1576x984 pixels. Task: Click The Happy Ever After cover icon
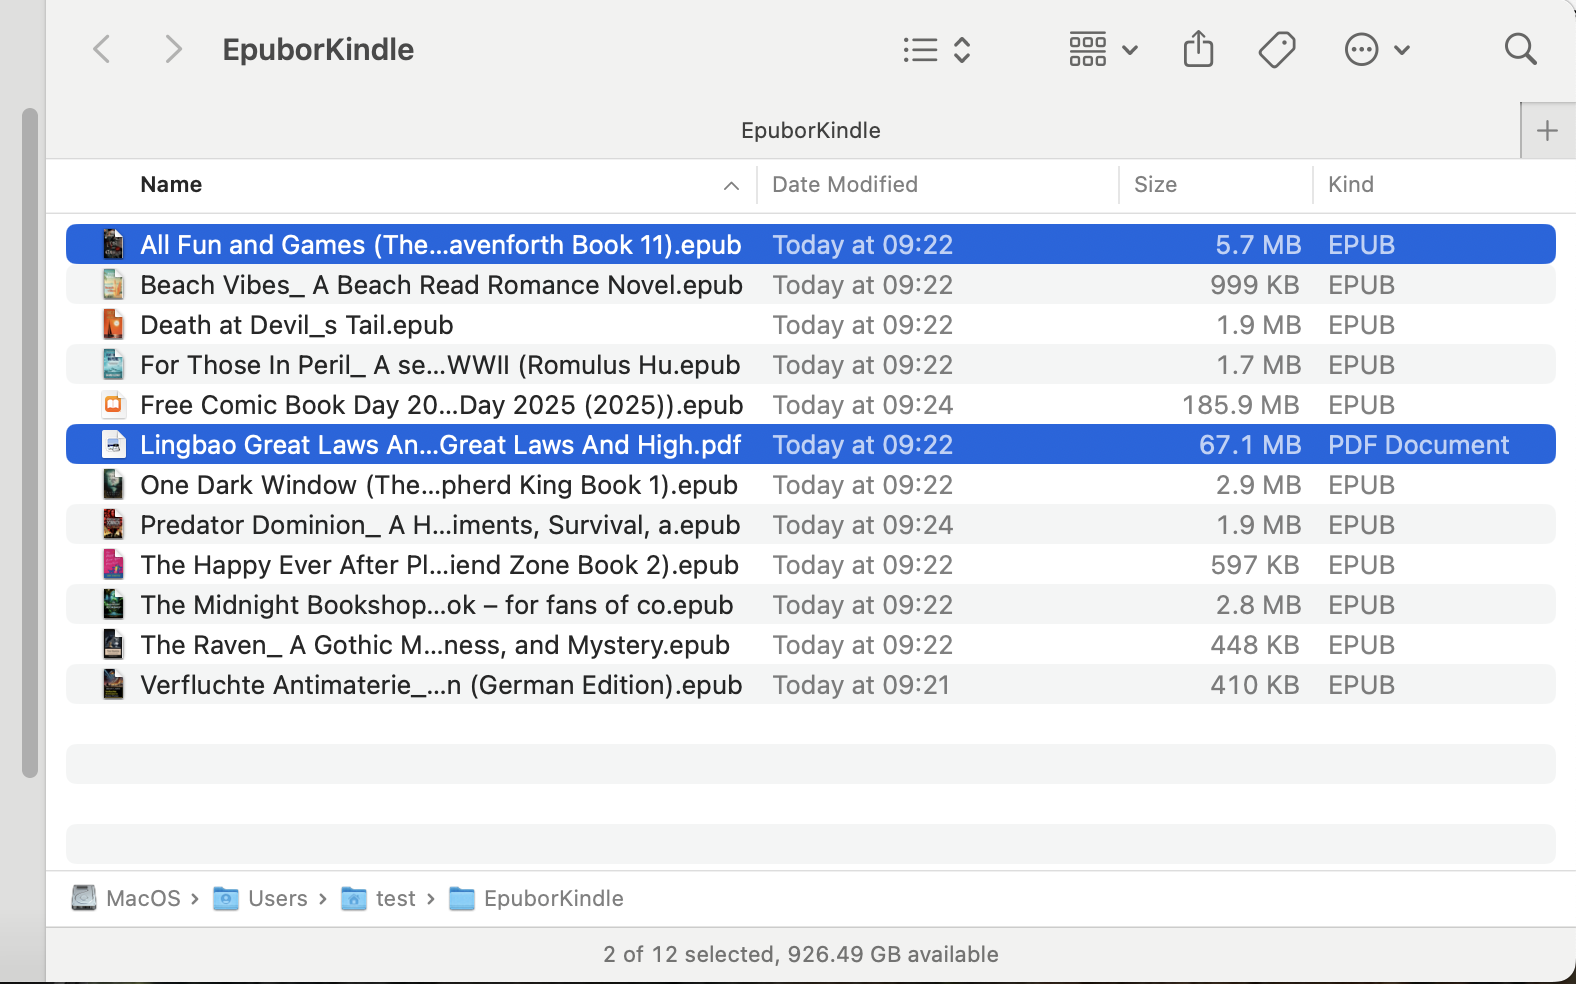[x=114, y=565]
